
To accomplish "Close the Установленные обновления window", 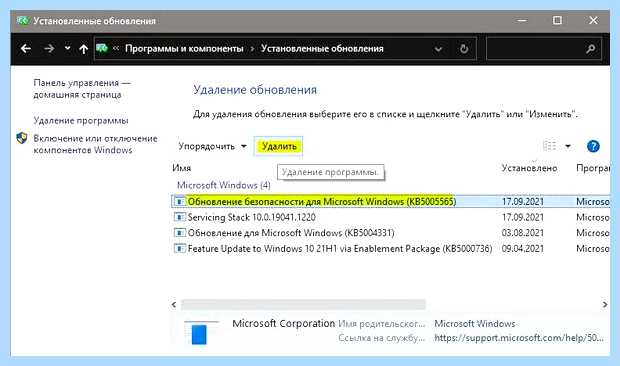I will point(593,20).
